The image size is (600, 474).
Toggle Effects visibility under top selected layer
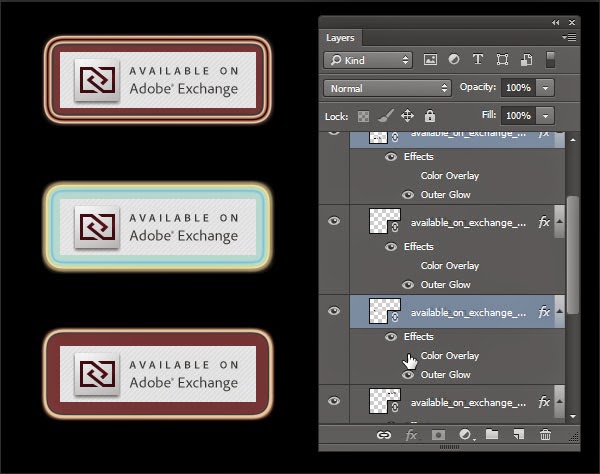[391, 157]
